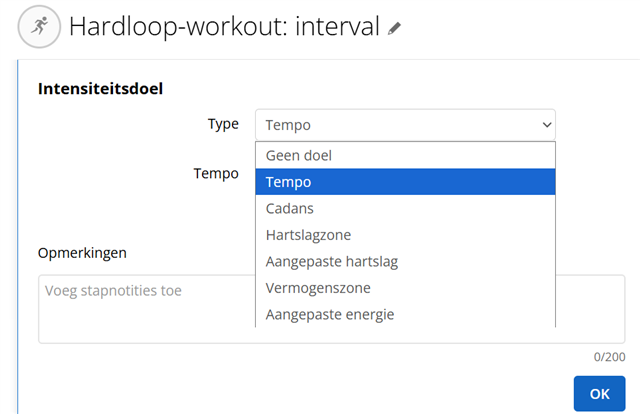Select 'Vermogenszone' target type
This screenshot has width=640, height=414.
click(x=405, y=288)
